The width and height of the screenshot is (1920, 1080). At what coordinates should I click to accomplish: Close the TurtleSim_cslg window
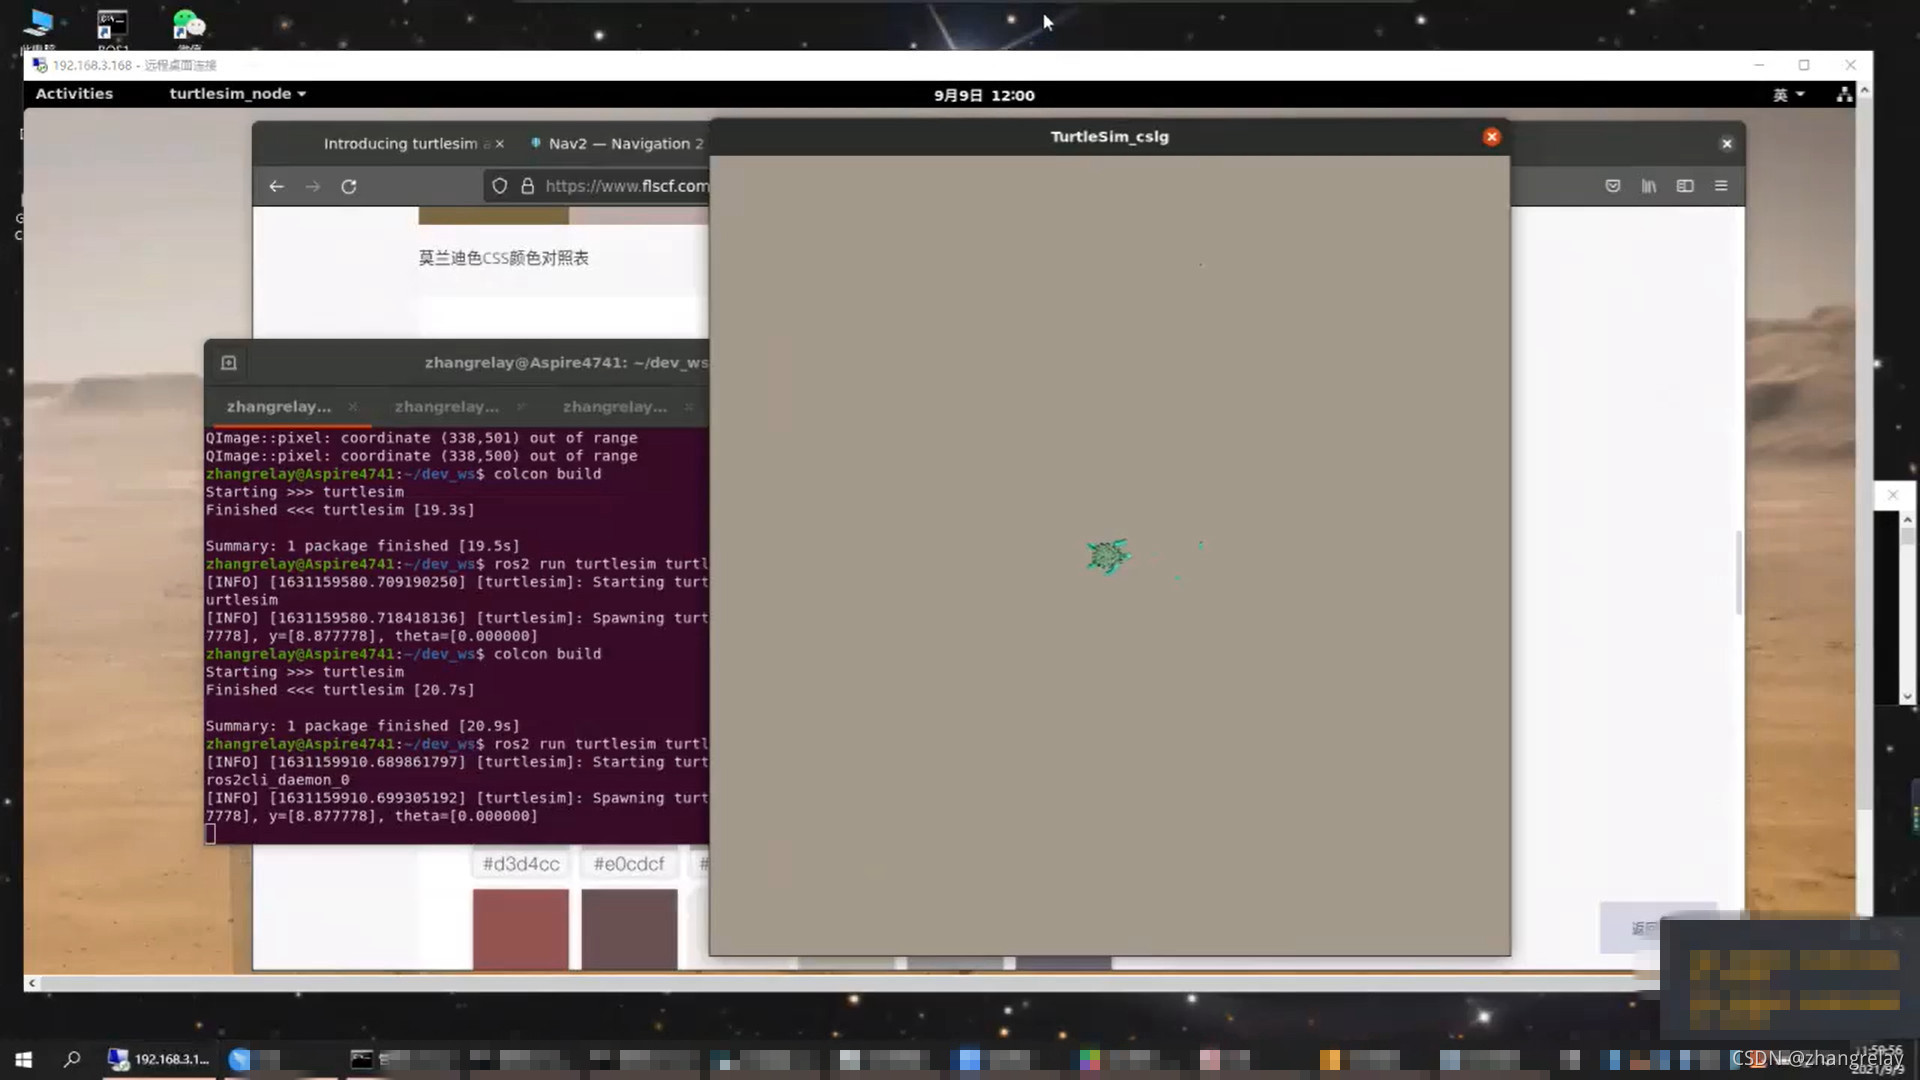(x=1491, y=137)
